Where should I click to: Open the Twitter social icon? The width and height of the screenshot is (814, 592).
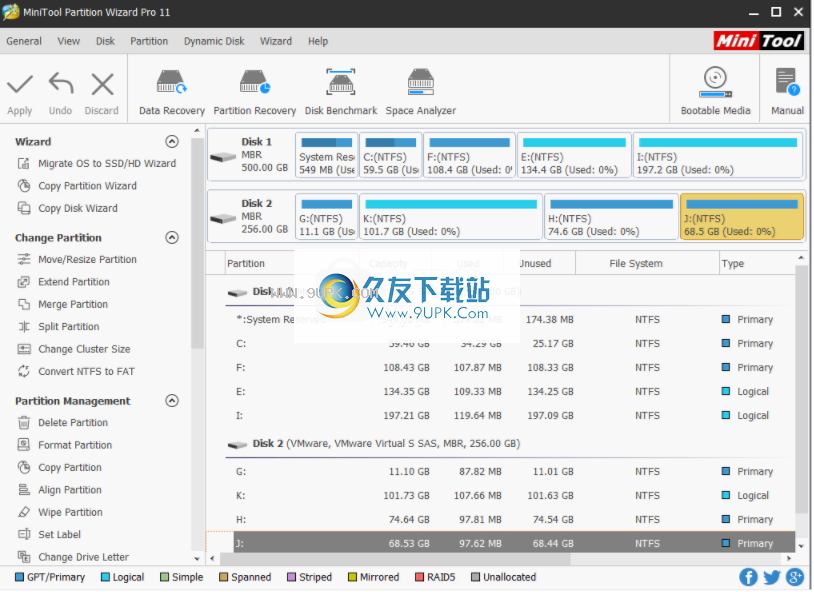(771, 577)
